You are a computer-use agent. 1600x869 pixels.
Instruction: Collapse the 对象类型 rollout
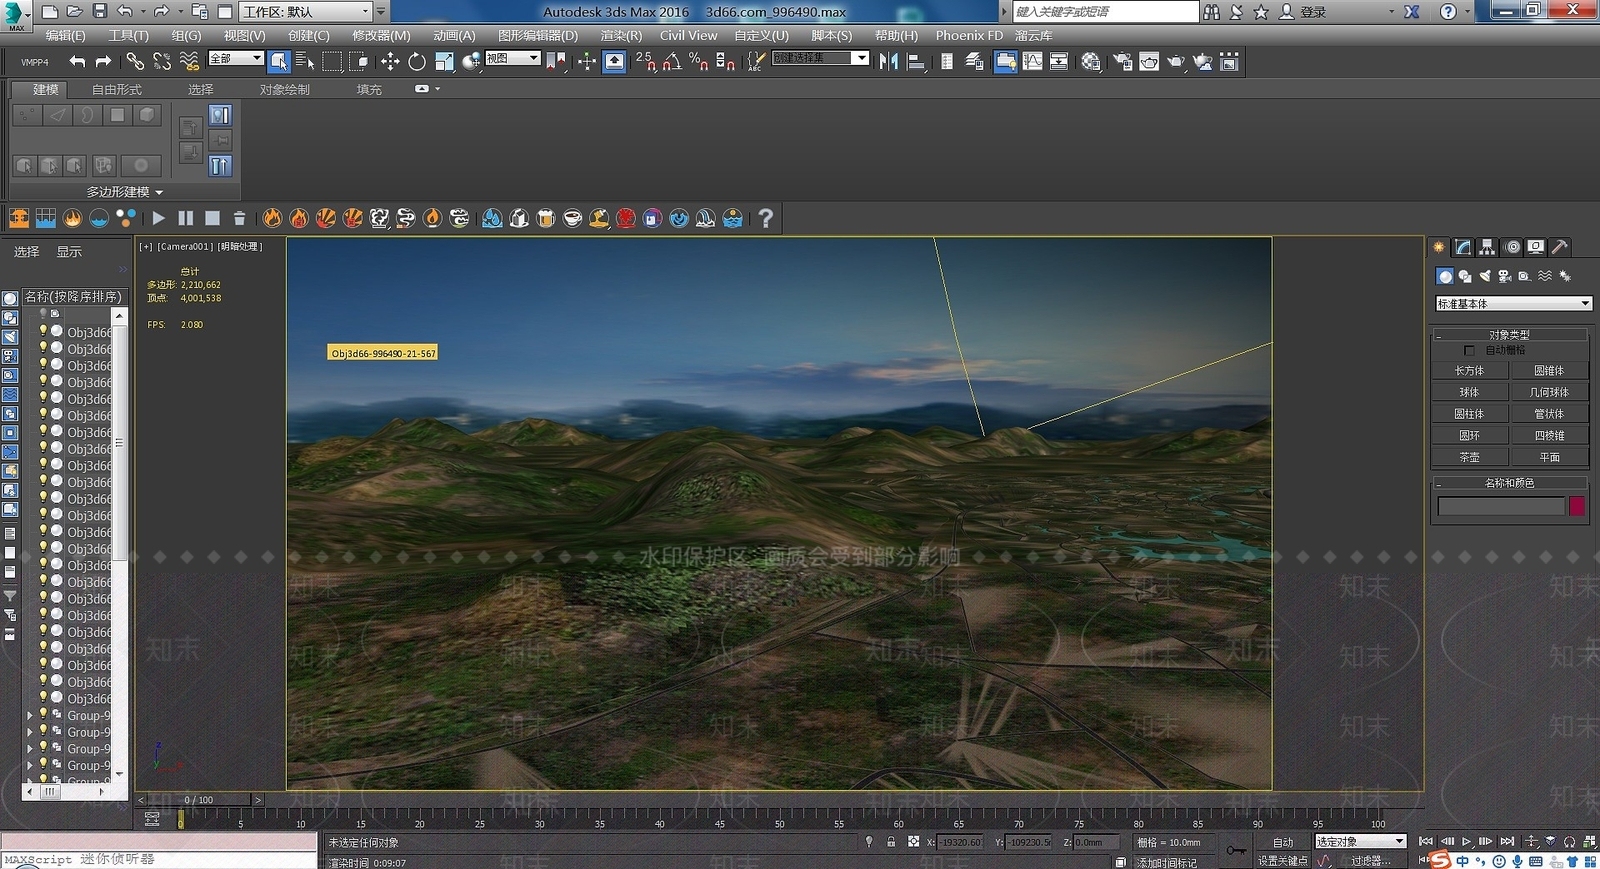[x=1509, y=335]
